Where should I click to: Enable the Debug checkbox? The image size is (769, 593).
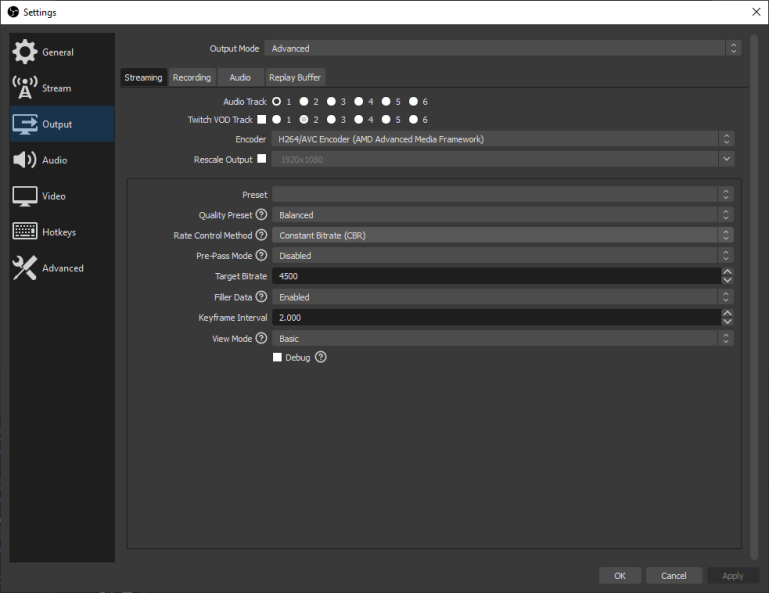click(278, 358)
